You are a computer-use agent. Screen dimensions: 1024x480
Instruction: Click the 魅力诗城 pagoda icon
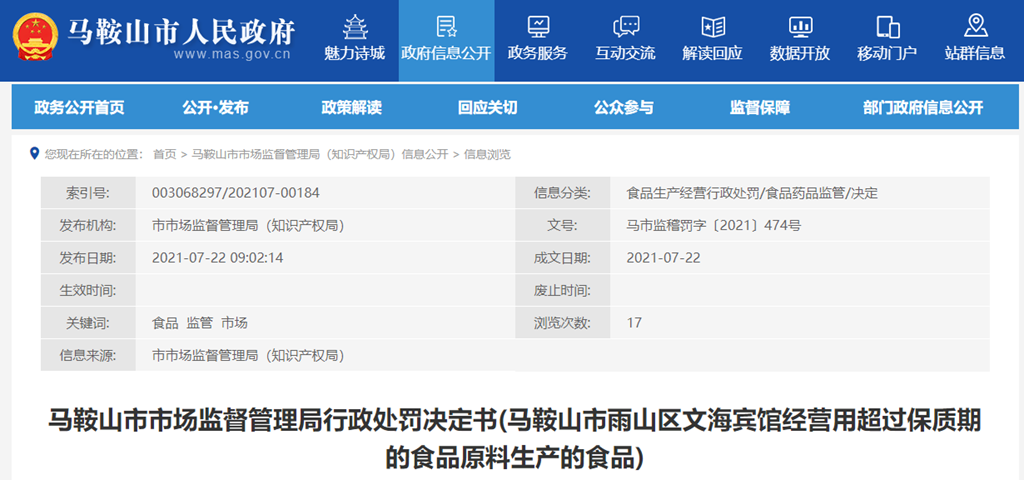(355, 26)
